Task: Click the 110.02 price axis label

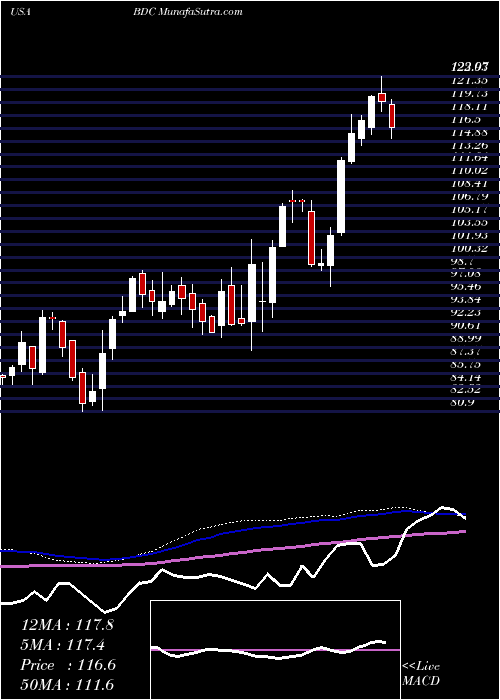Action: [x=470, y=171]
